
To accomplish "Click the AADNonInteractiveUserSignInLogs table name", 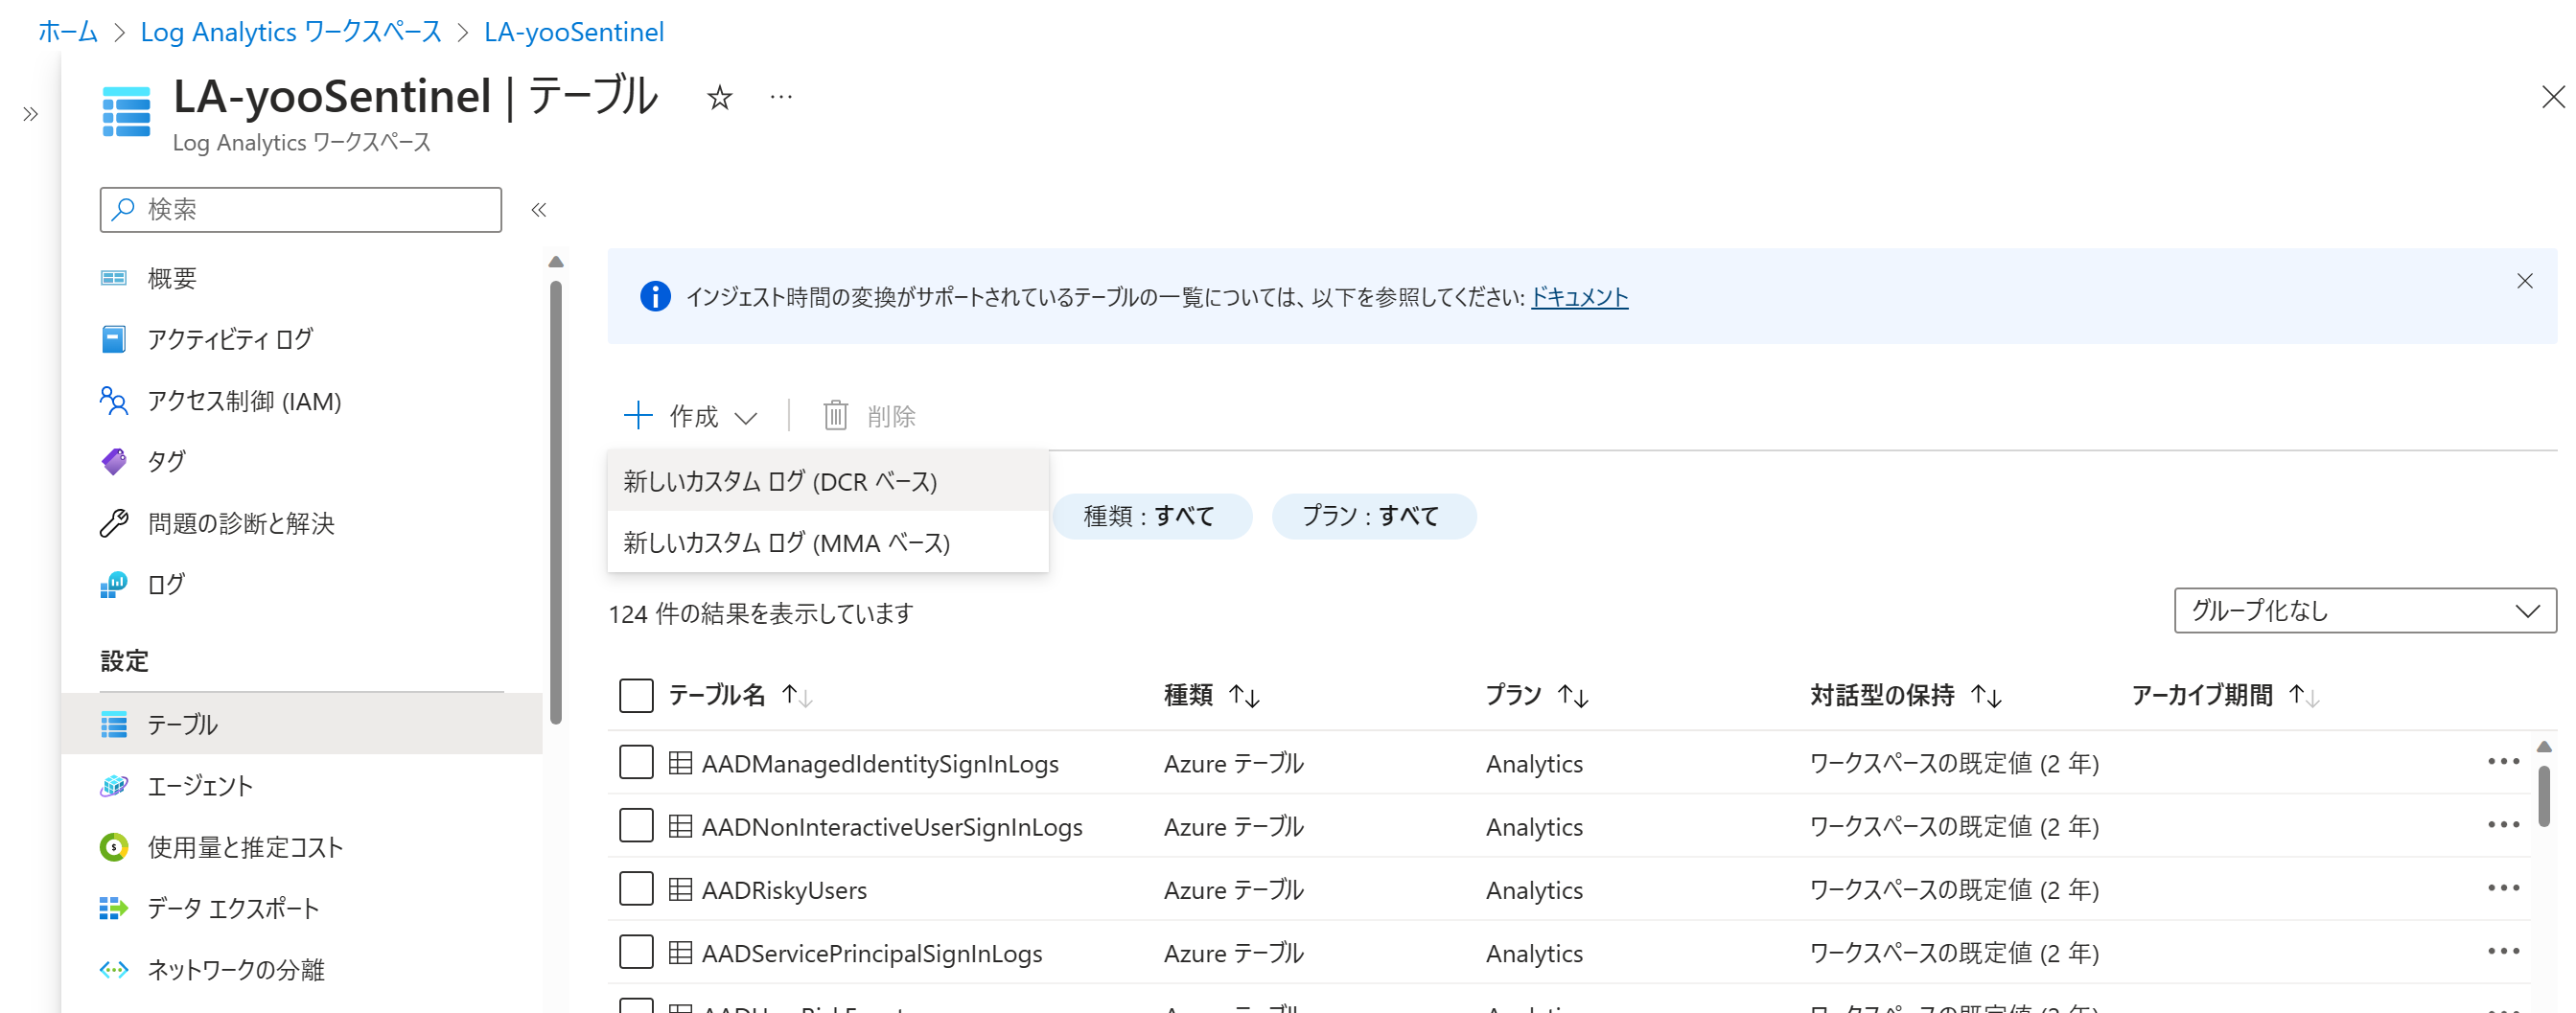I will (892, 827).
